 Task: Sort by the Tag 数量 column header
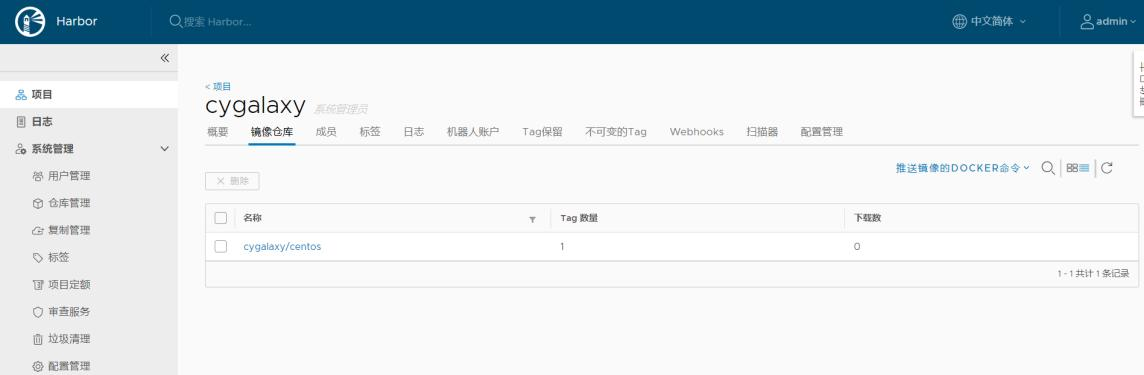pos(579,218)
